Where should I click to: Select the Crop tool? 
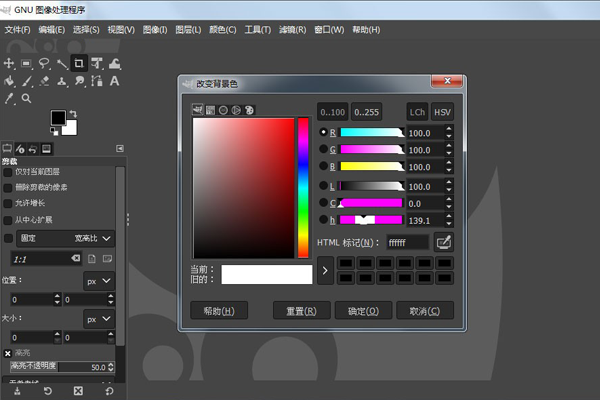(79, 63)
